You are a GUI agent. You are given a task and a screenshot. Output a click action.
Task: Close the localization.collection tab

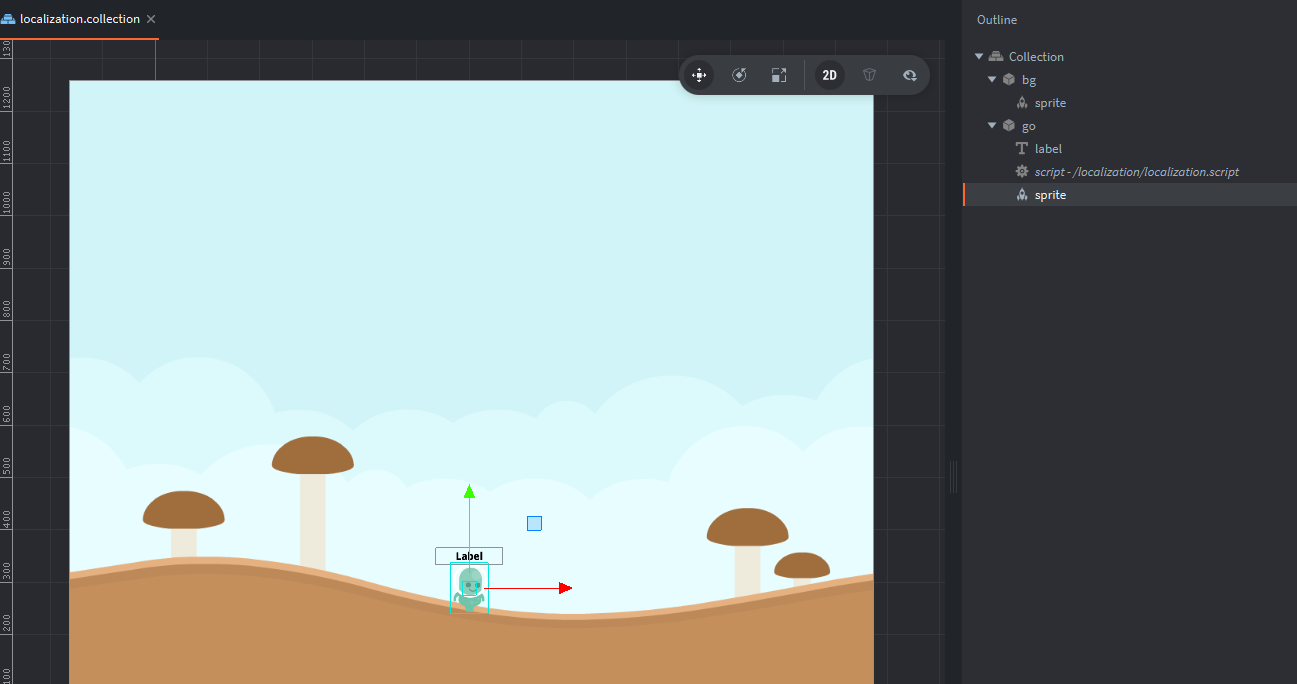[x=151, y=19]
